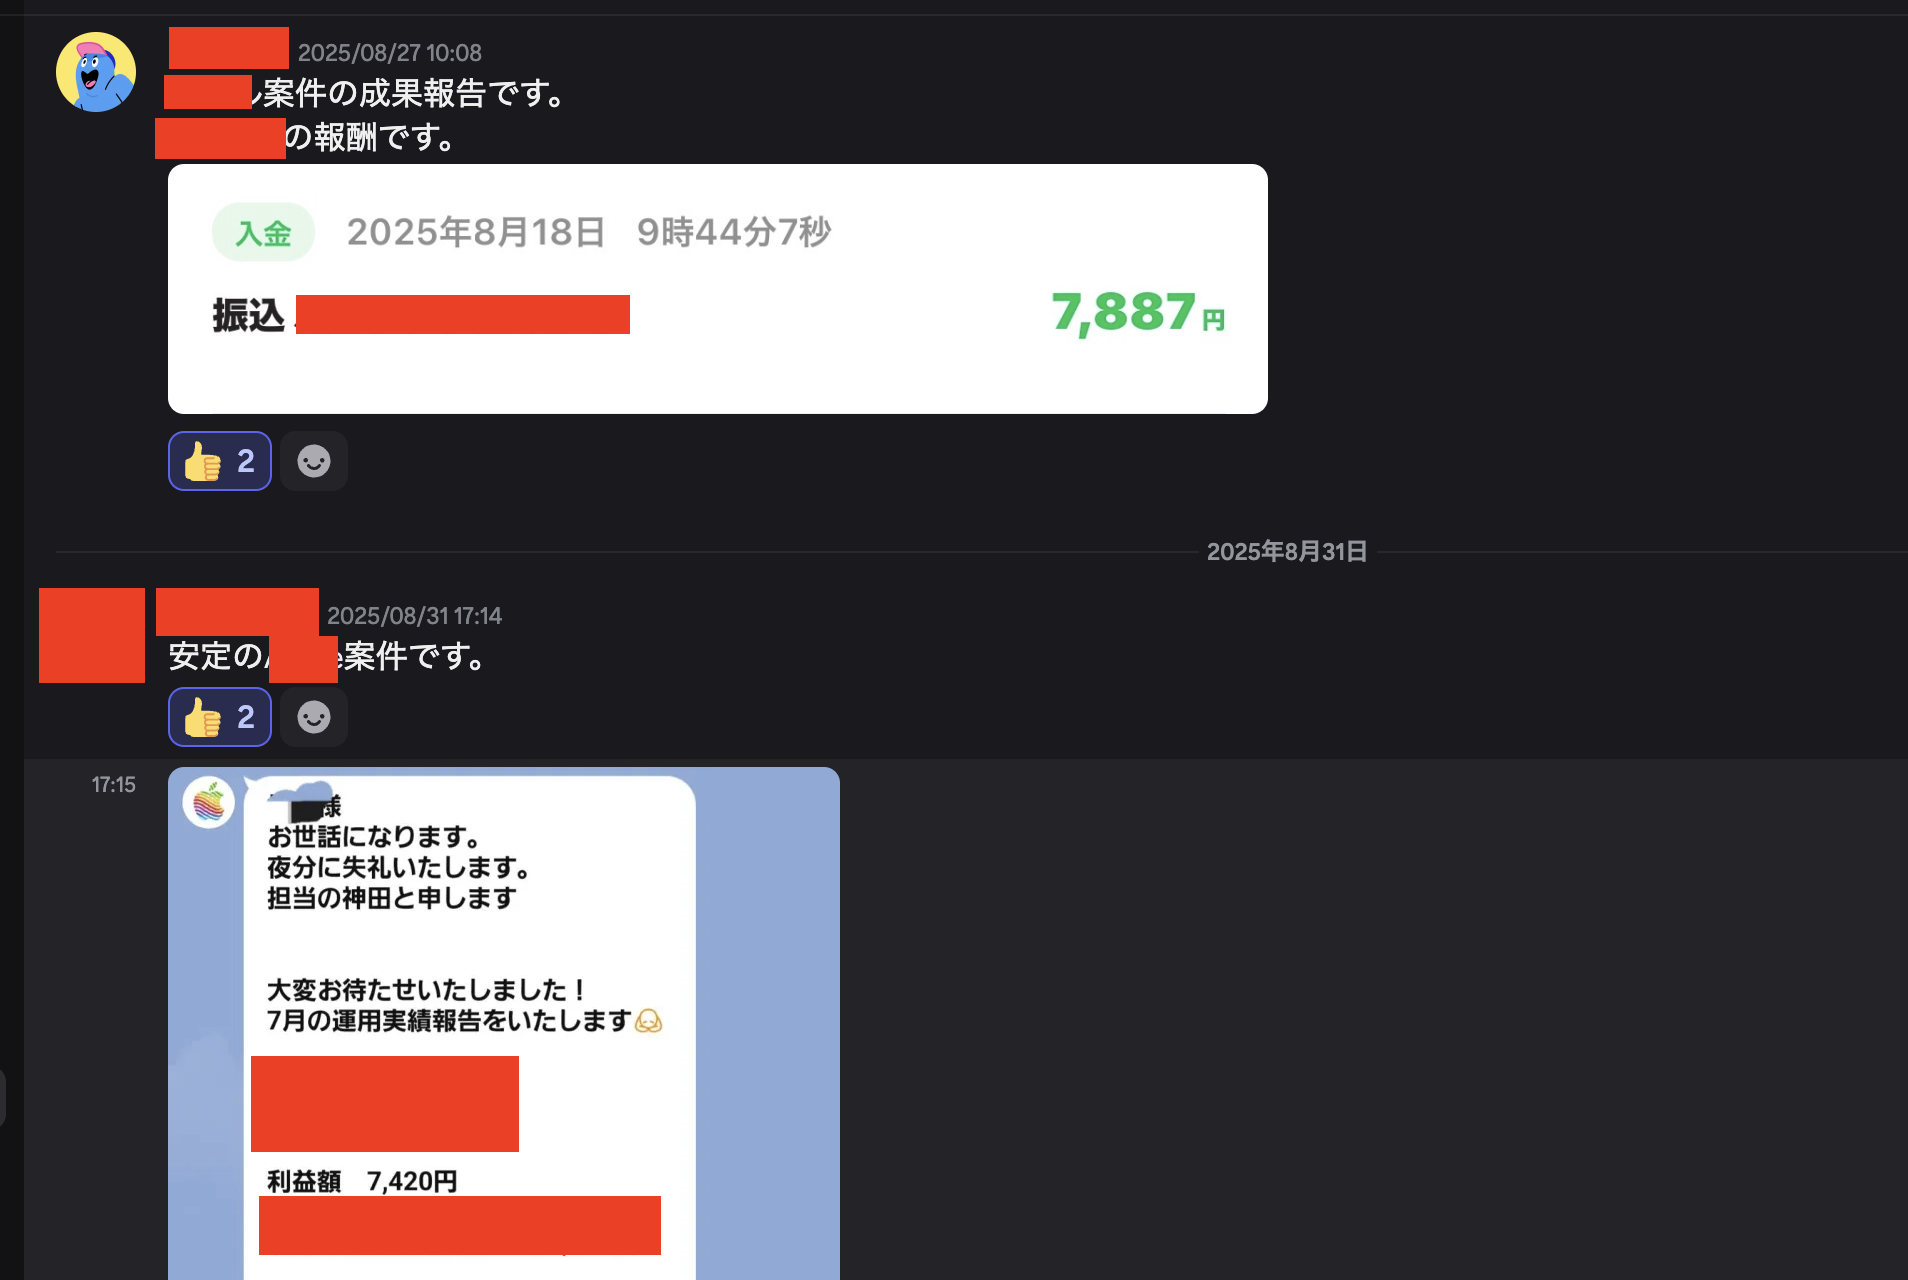Toggle thumbs-up reaction on the 成果報告 message
The height and width of the screenshot is (1280, 1908).
(x=220, y=461)
